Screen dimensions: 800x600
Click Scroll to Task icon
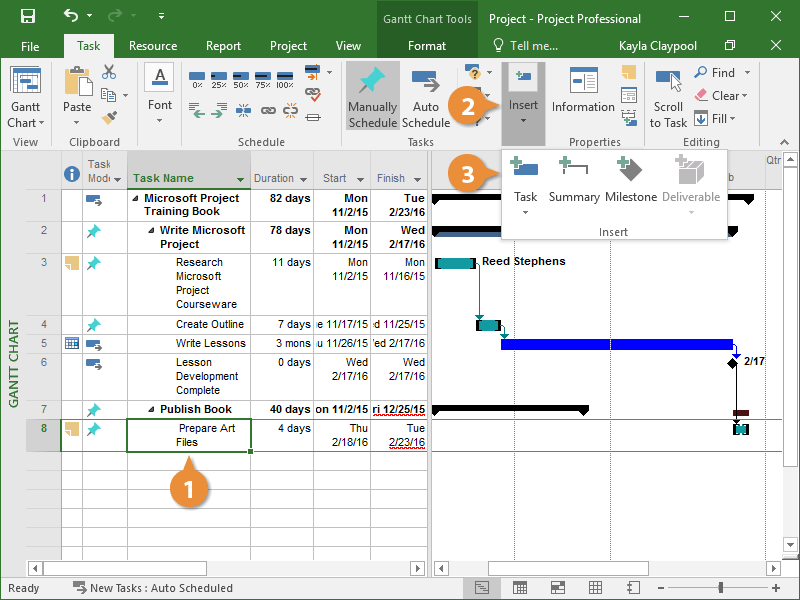[668, 98]
